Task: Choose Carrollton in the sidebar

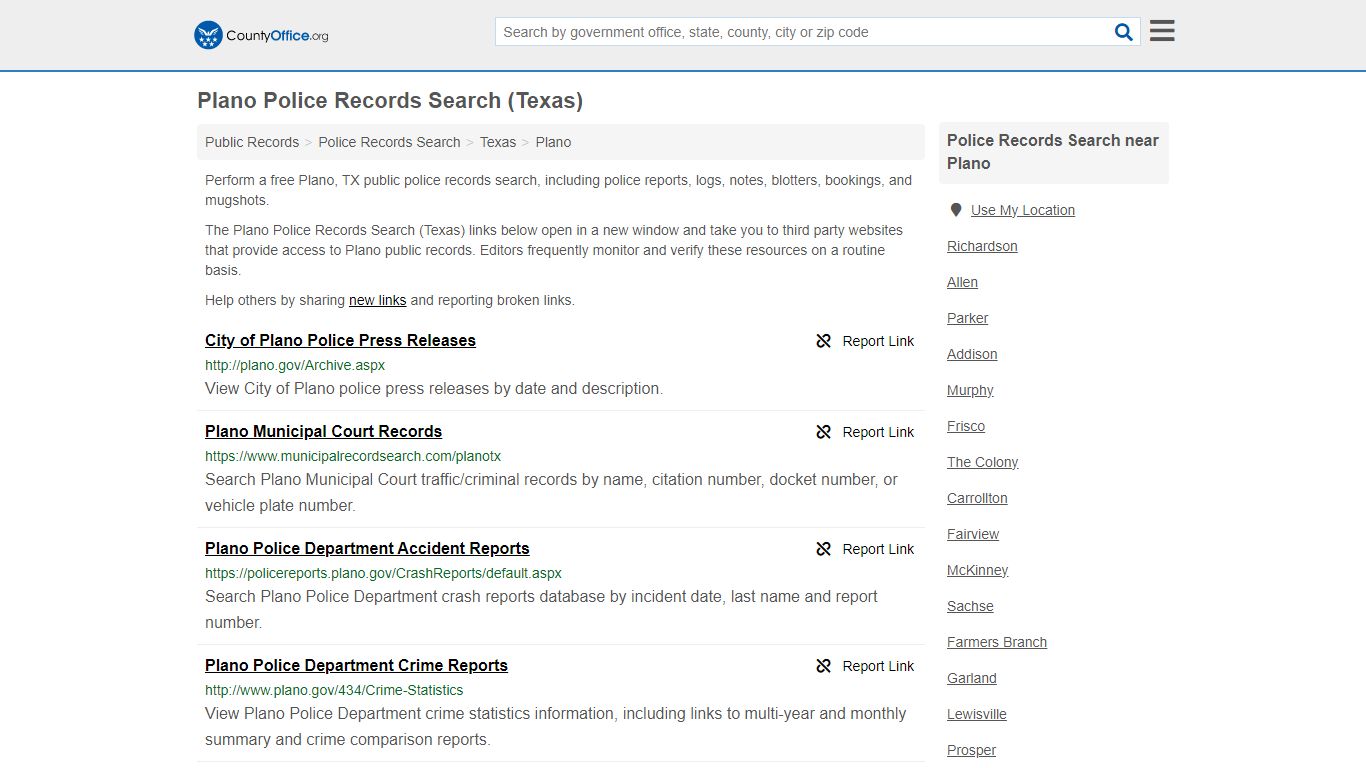Action: [x=977, y=498]
